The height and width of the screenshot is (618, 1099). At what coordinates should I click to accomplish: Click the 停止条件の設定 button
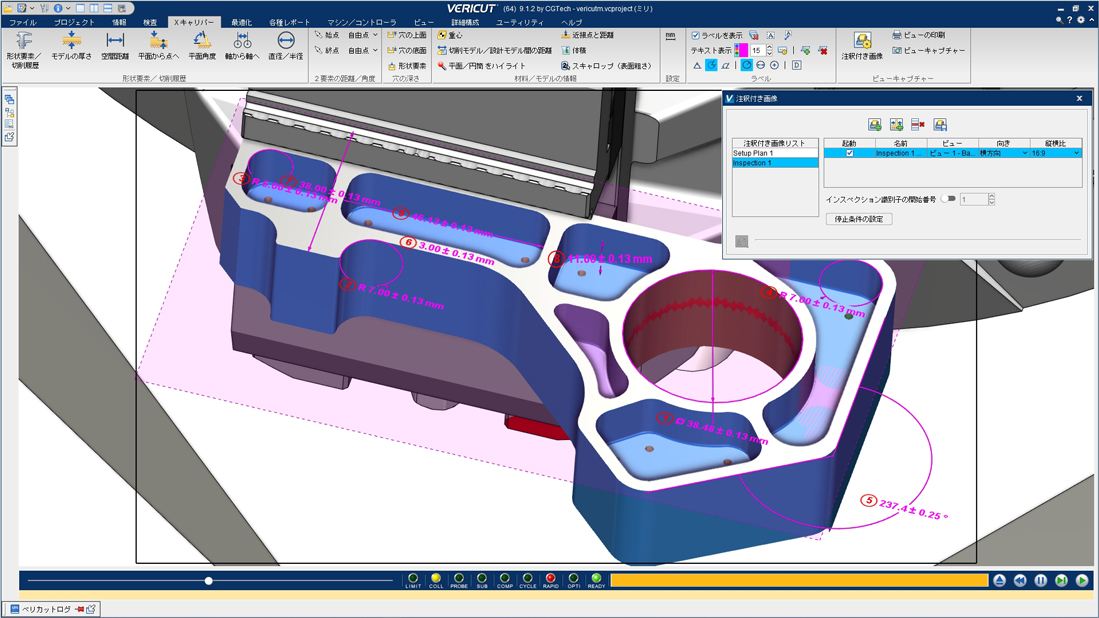click(x=859, y=219)
